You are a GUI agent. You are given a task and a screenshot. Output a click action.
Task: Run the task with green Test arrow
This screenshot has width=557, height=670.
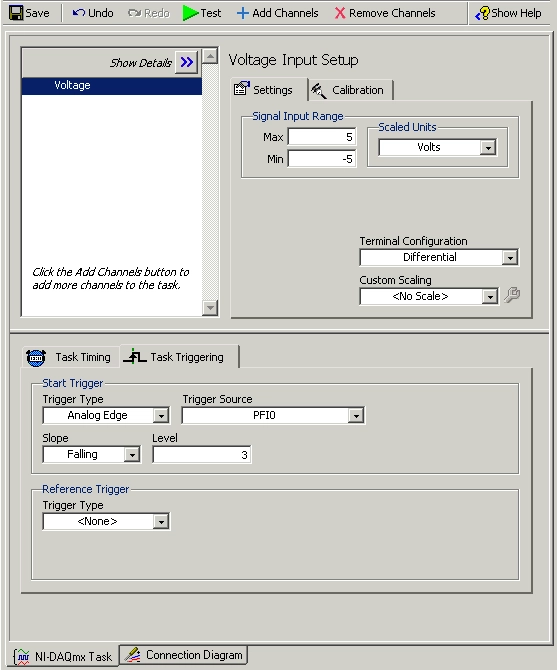point(190,13)
